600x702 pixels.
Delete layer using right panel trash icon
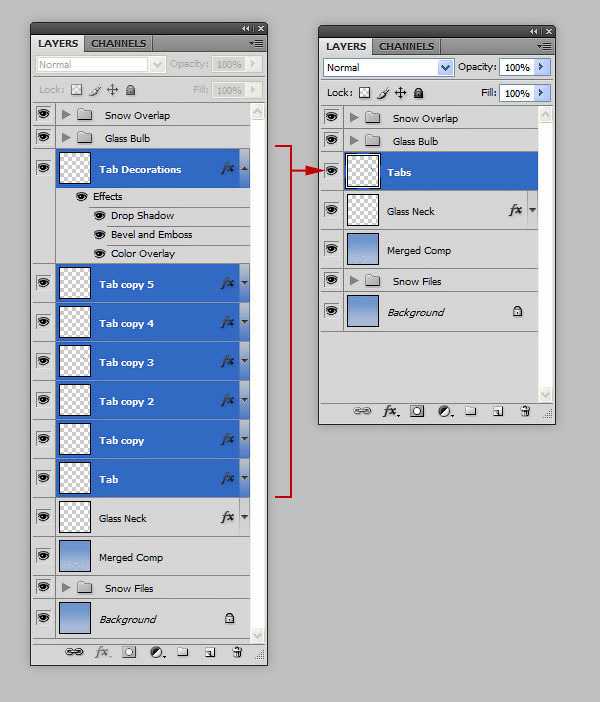pyautogui.click(x=525, y=411)
